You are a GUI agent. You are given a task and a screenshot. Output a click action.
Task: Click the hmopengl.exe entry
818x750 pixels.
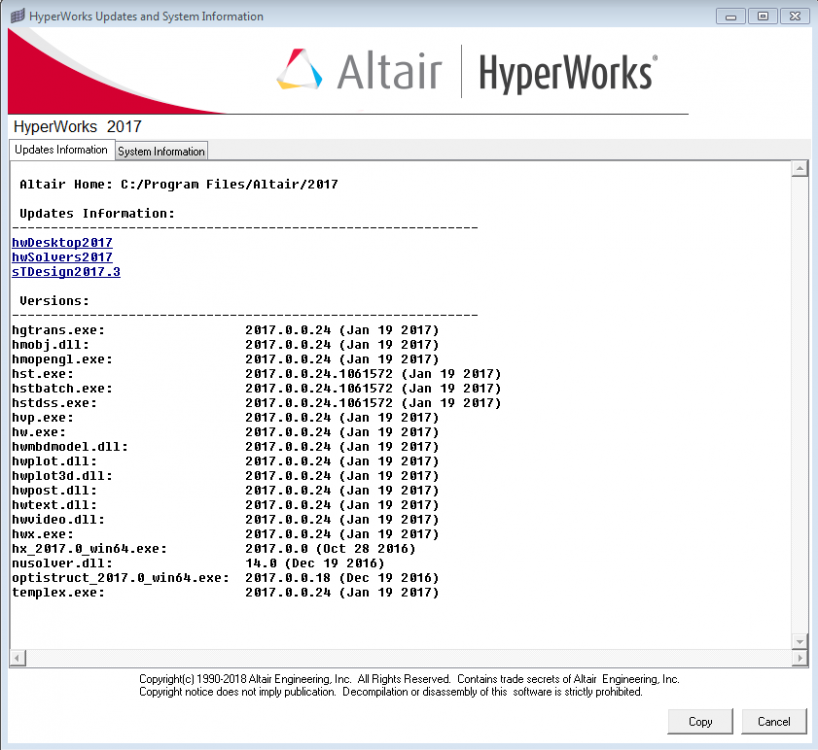coord(225,359)
